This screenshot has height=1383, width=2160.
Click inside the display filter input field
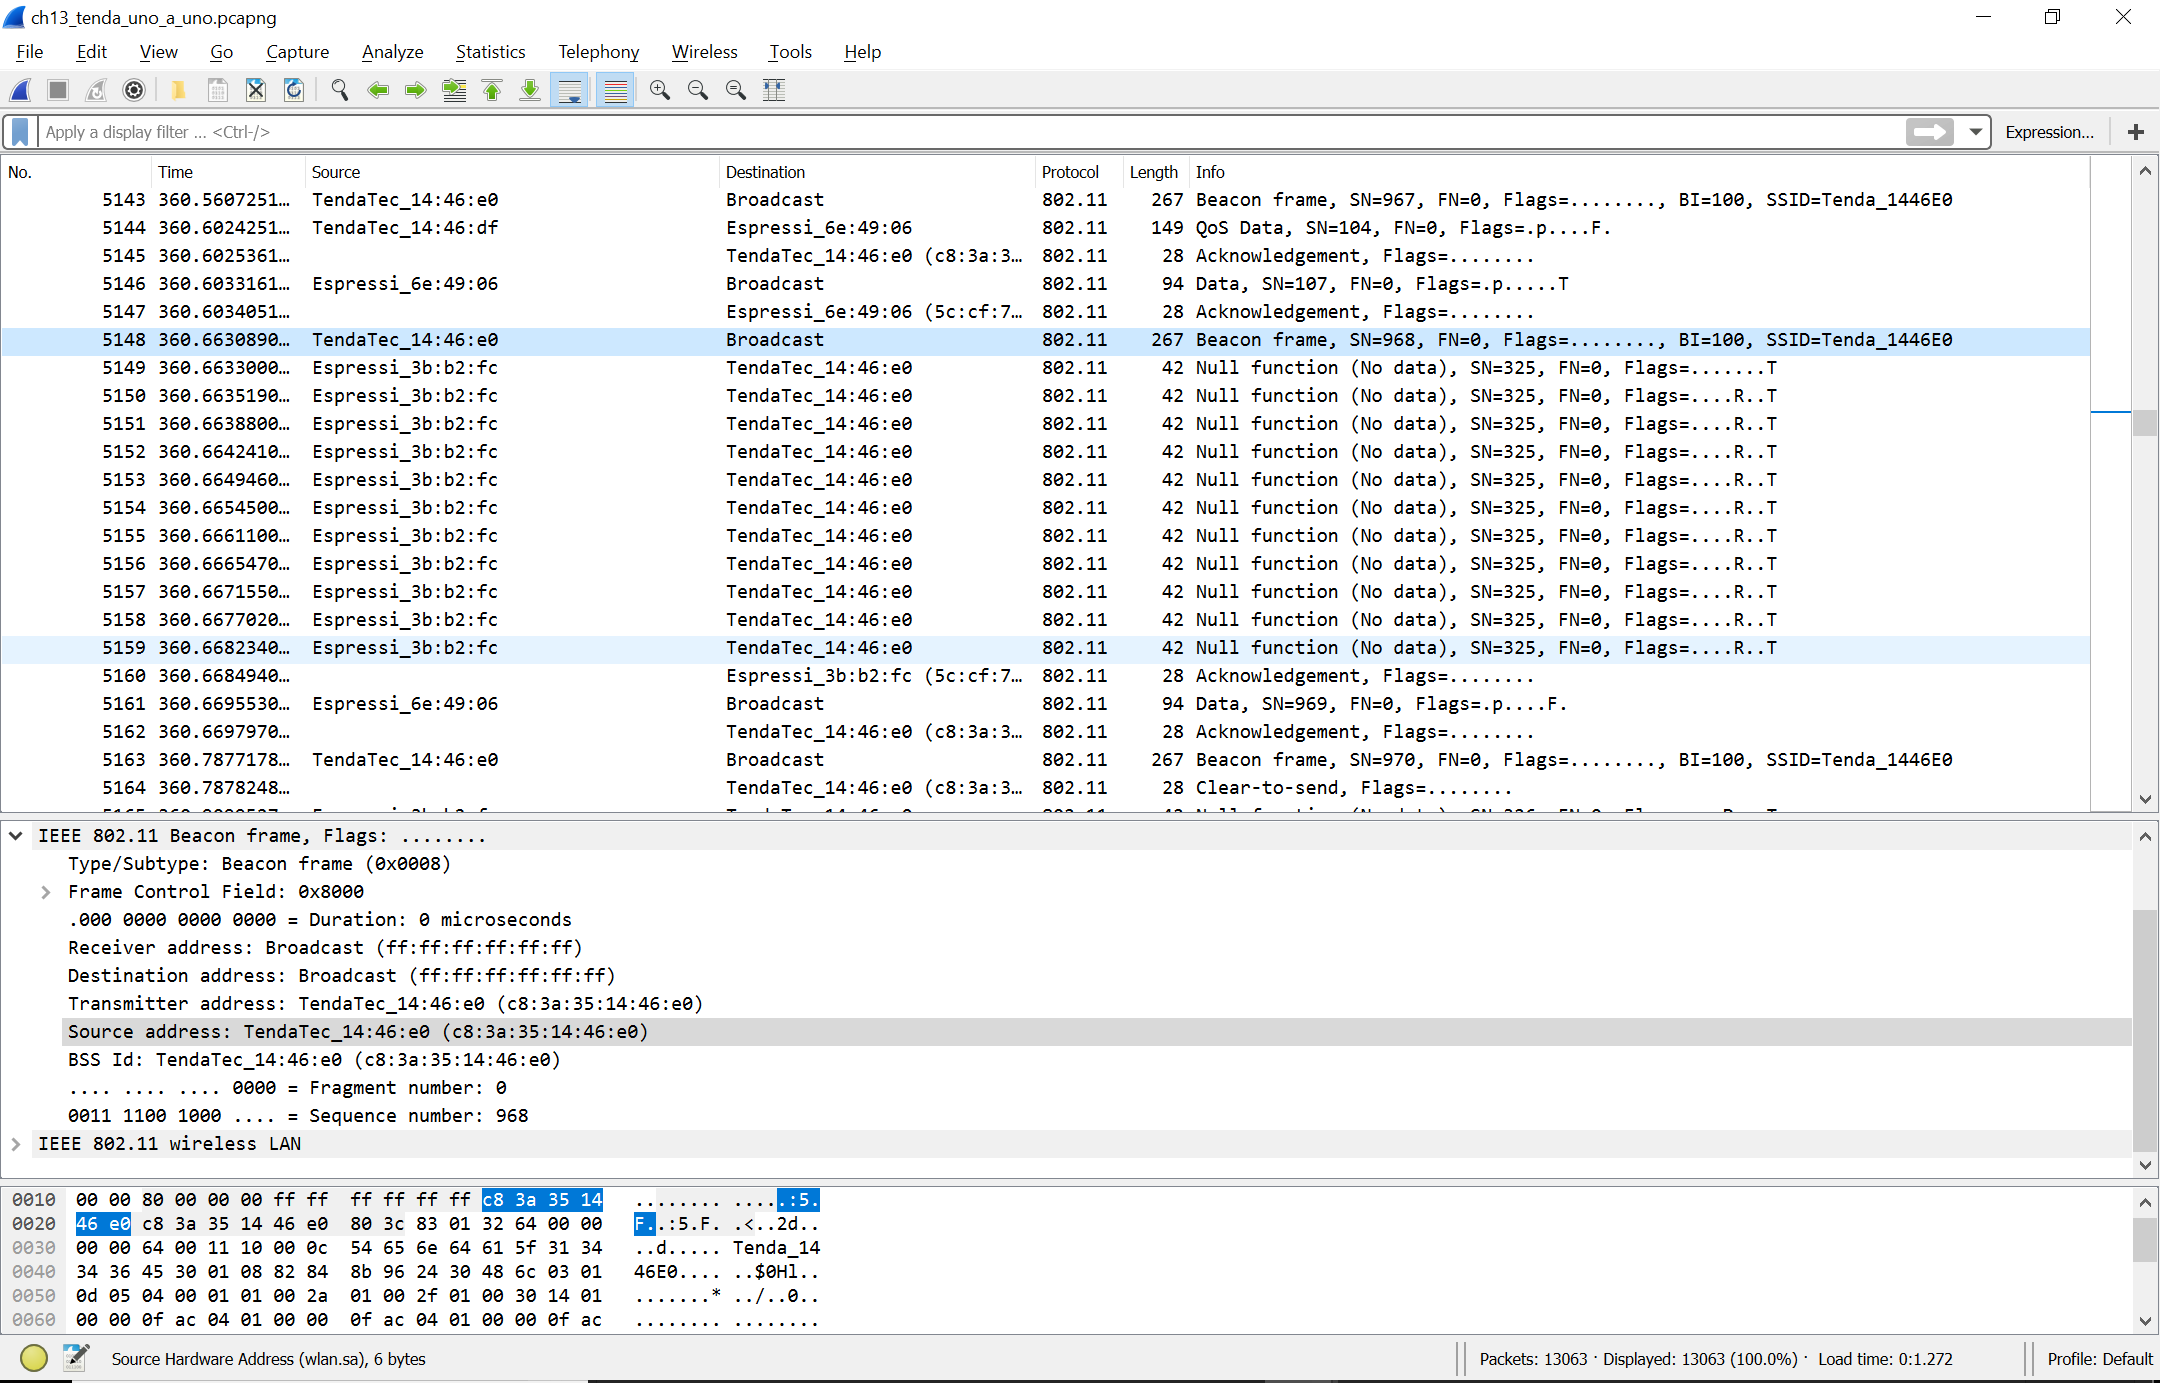point(600,131)
